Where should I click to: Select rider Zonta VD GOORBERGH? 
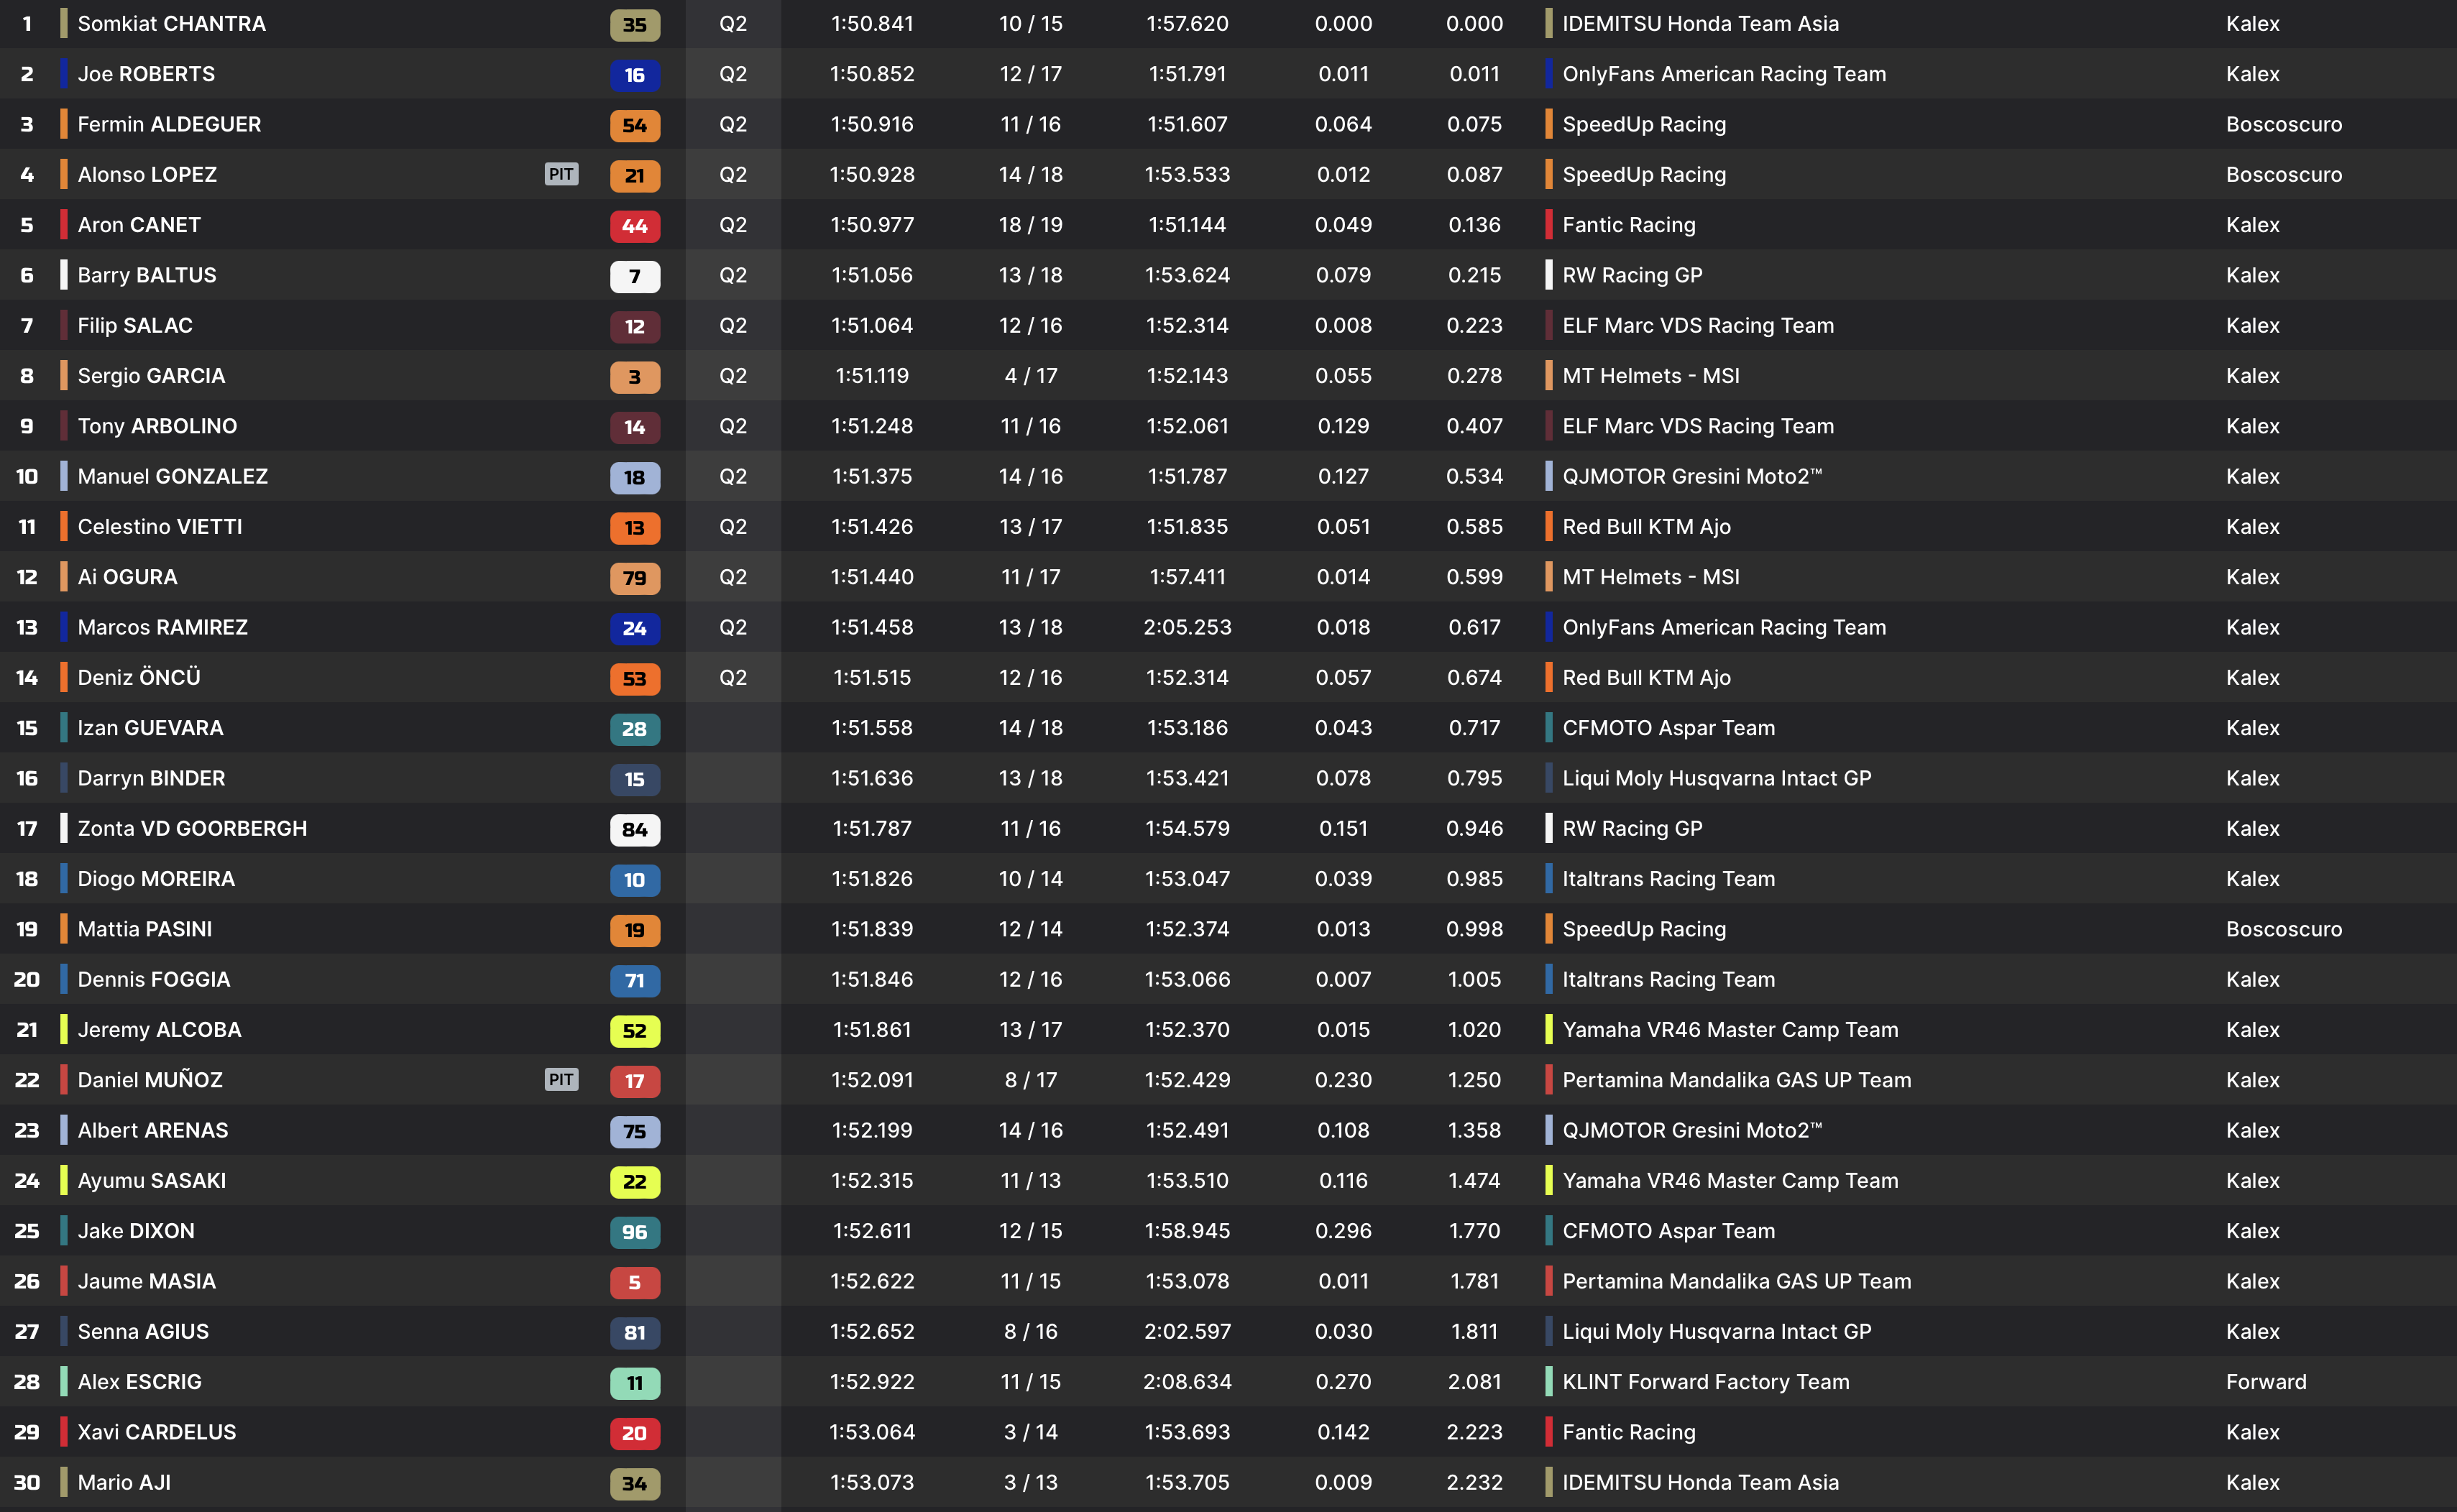click(192, 828)
